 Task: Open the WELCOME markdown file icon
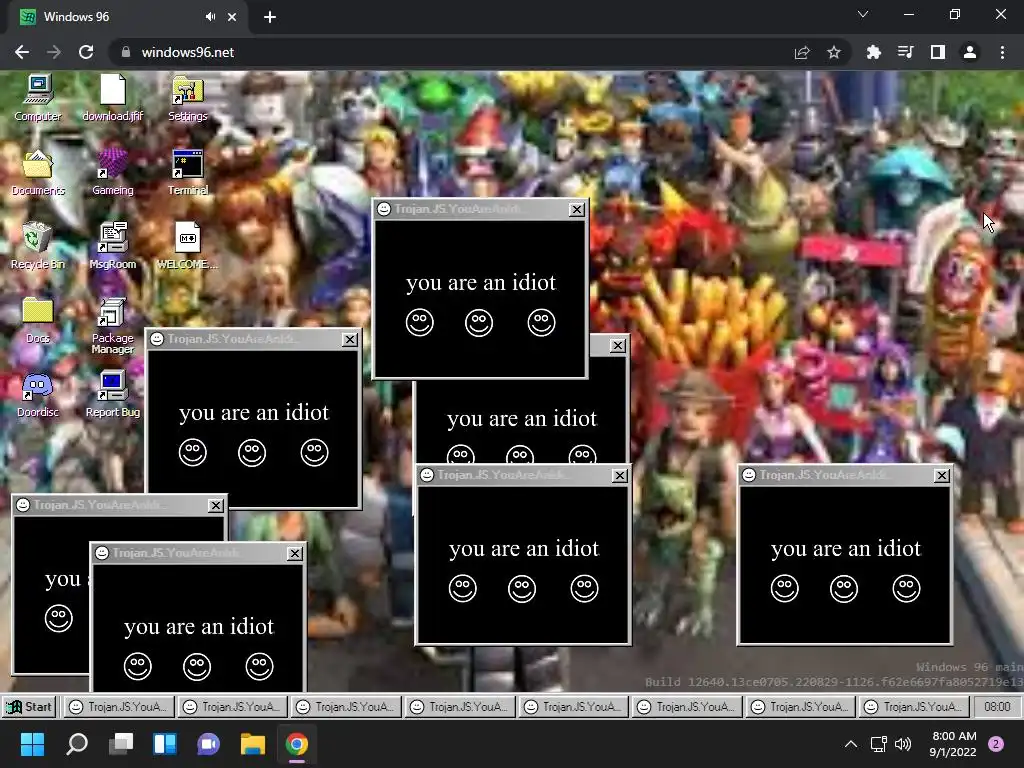187,246
